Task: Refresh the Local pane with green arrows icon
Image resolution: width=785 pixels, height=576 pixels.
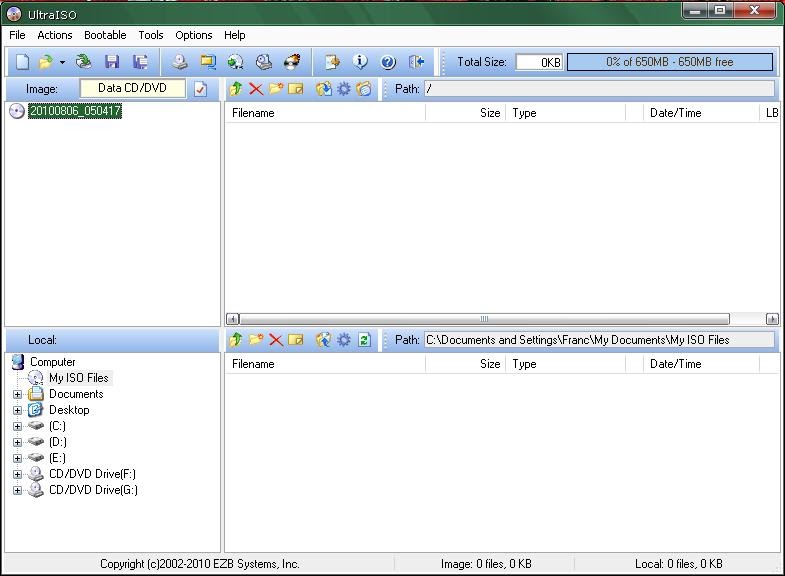Action: pos(364,340)
